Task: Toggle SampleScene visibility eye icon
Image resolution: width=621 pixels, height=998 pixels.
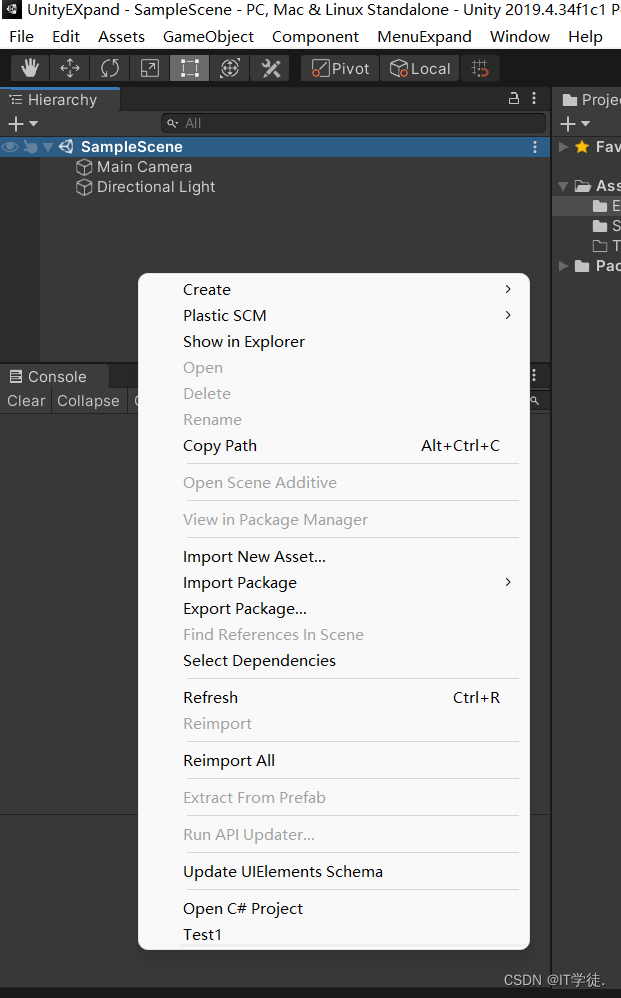Action: [x=10, y=147]
